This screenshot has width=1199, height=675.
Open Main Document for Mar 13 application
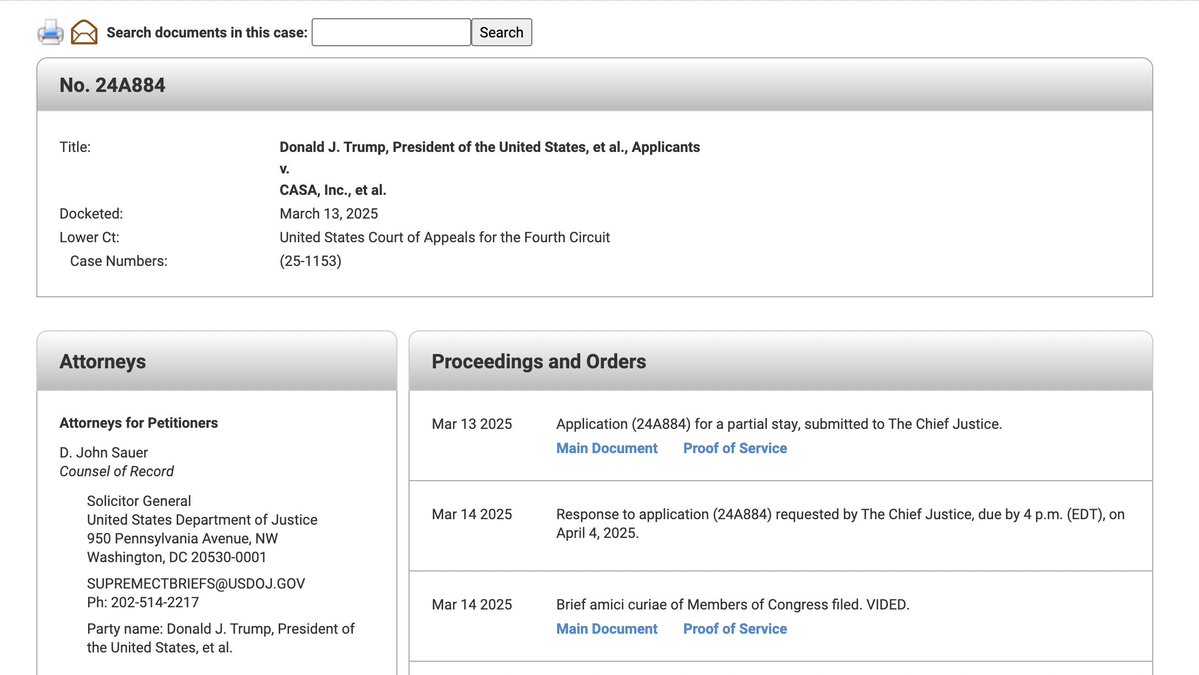coord(606,448)
